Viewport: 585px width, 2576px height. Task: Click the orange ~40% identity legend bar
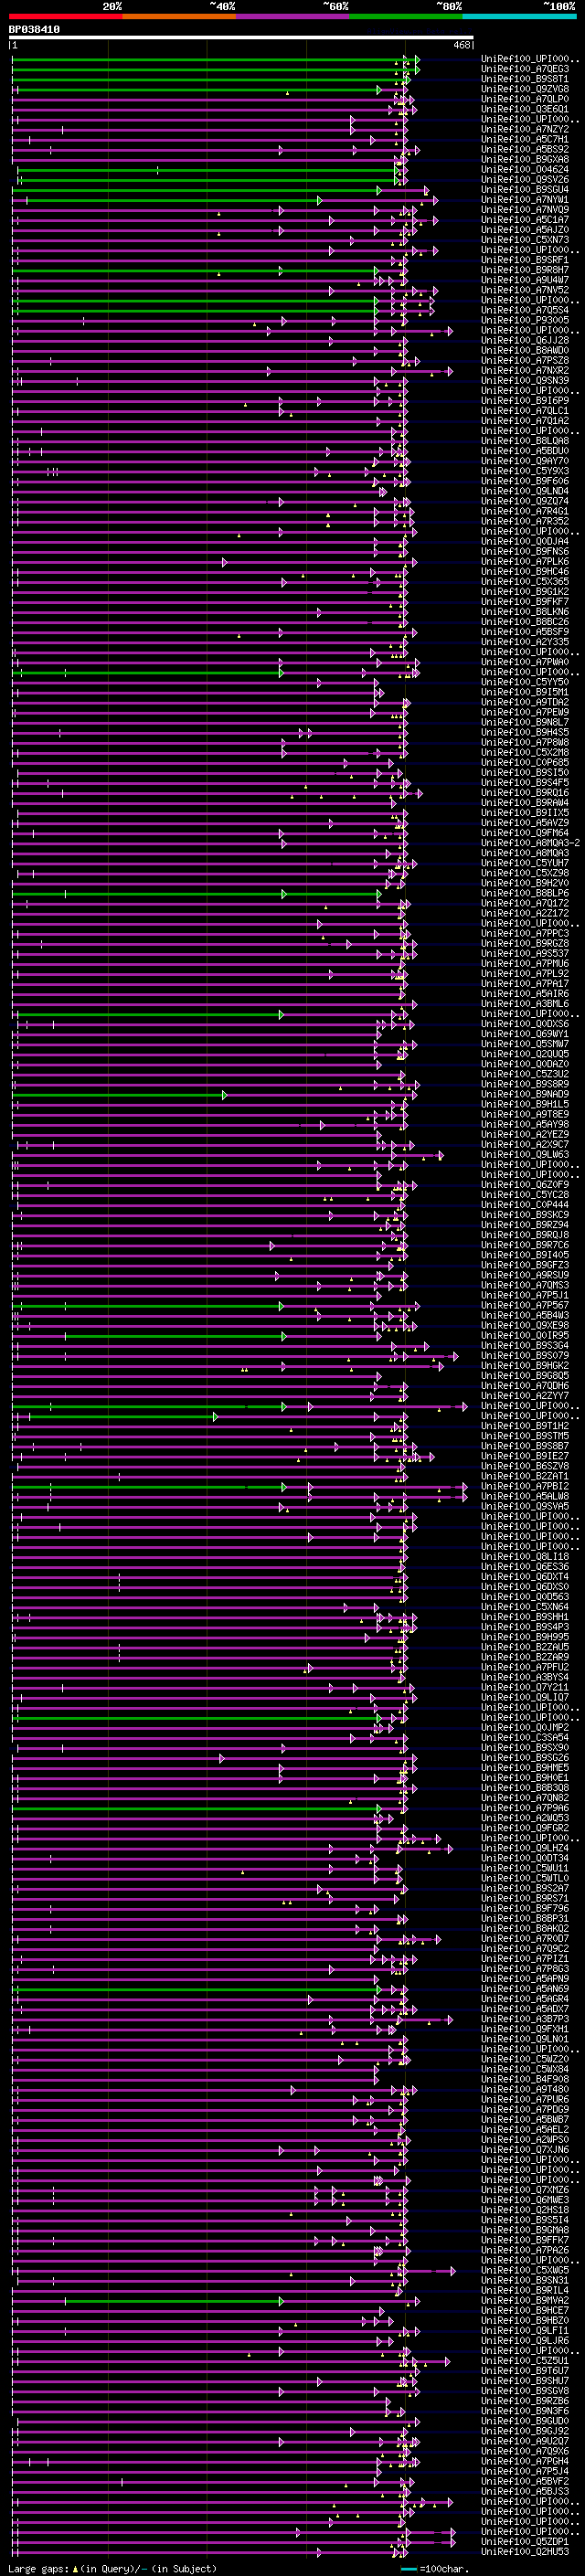(179, 16)
